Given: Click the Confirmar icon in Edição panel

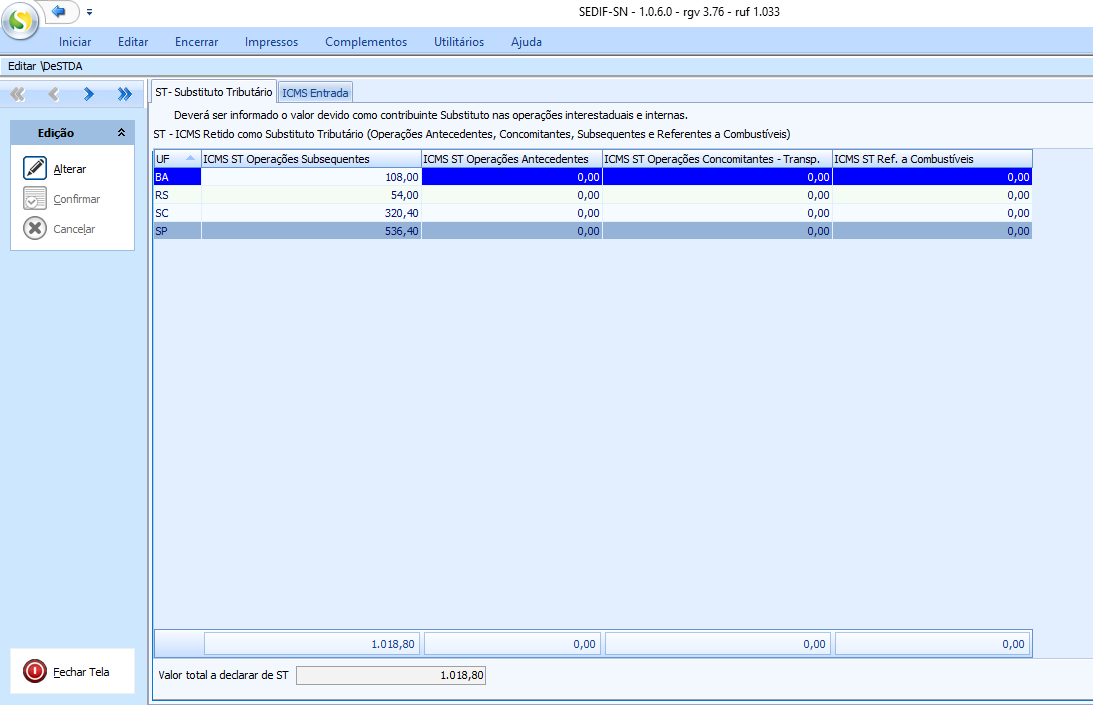Looking at the screenshot, I should pyautogui.click(x=35, y=198).
